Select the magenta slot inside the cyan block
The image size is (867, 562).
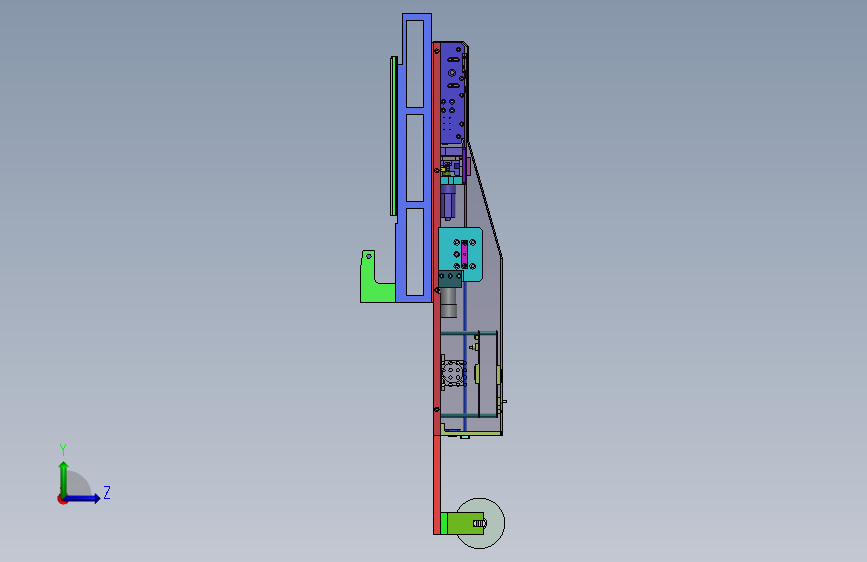click(464, 254)
